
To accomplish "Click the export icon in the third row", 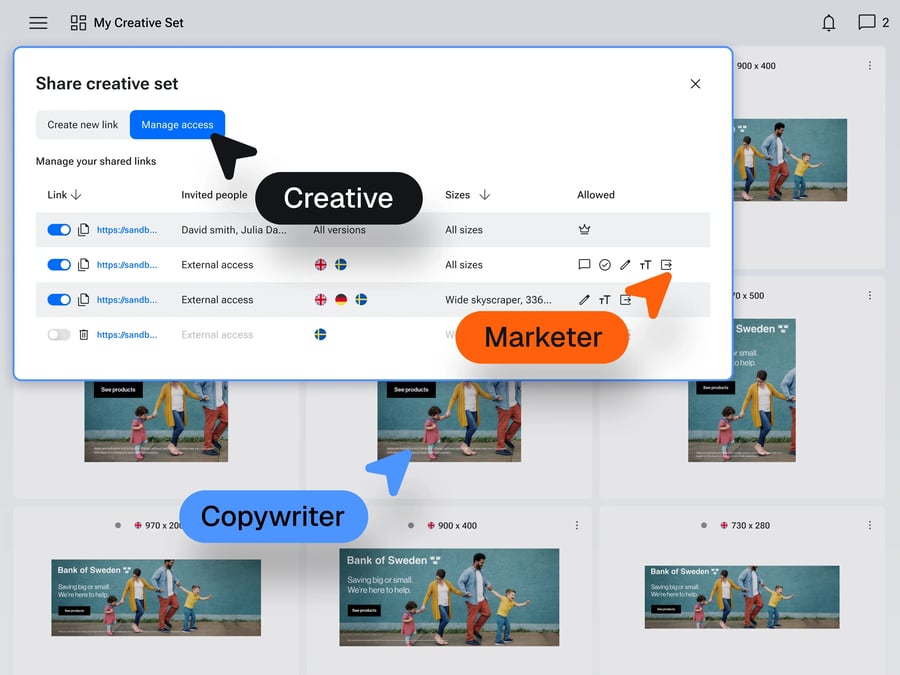I will tap(625, 300).
